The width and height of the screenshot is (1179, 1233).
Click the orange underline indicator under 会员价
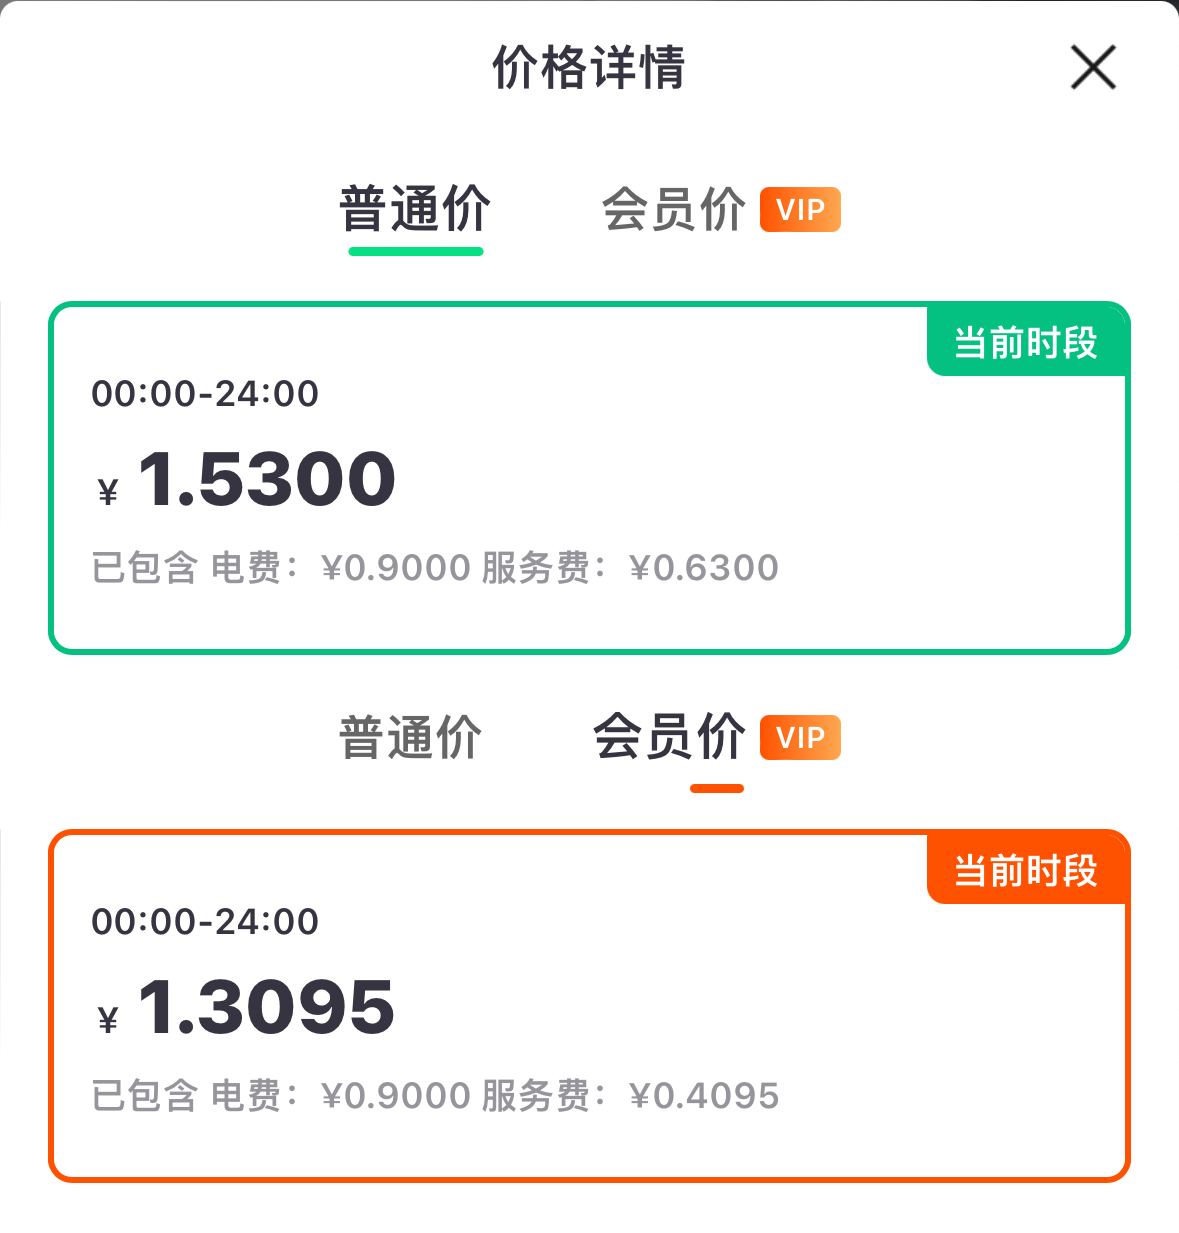(717, 788)
